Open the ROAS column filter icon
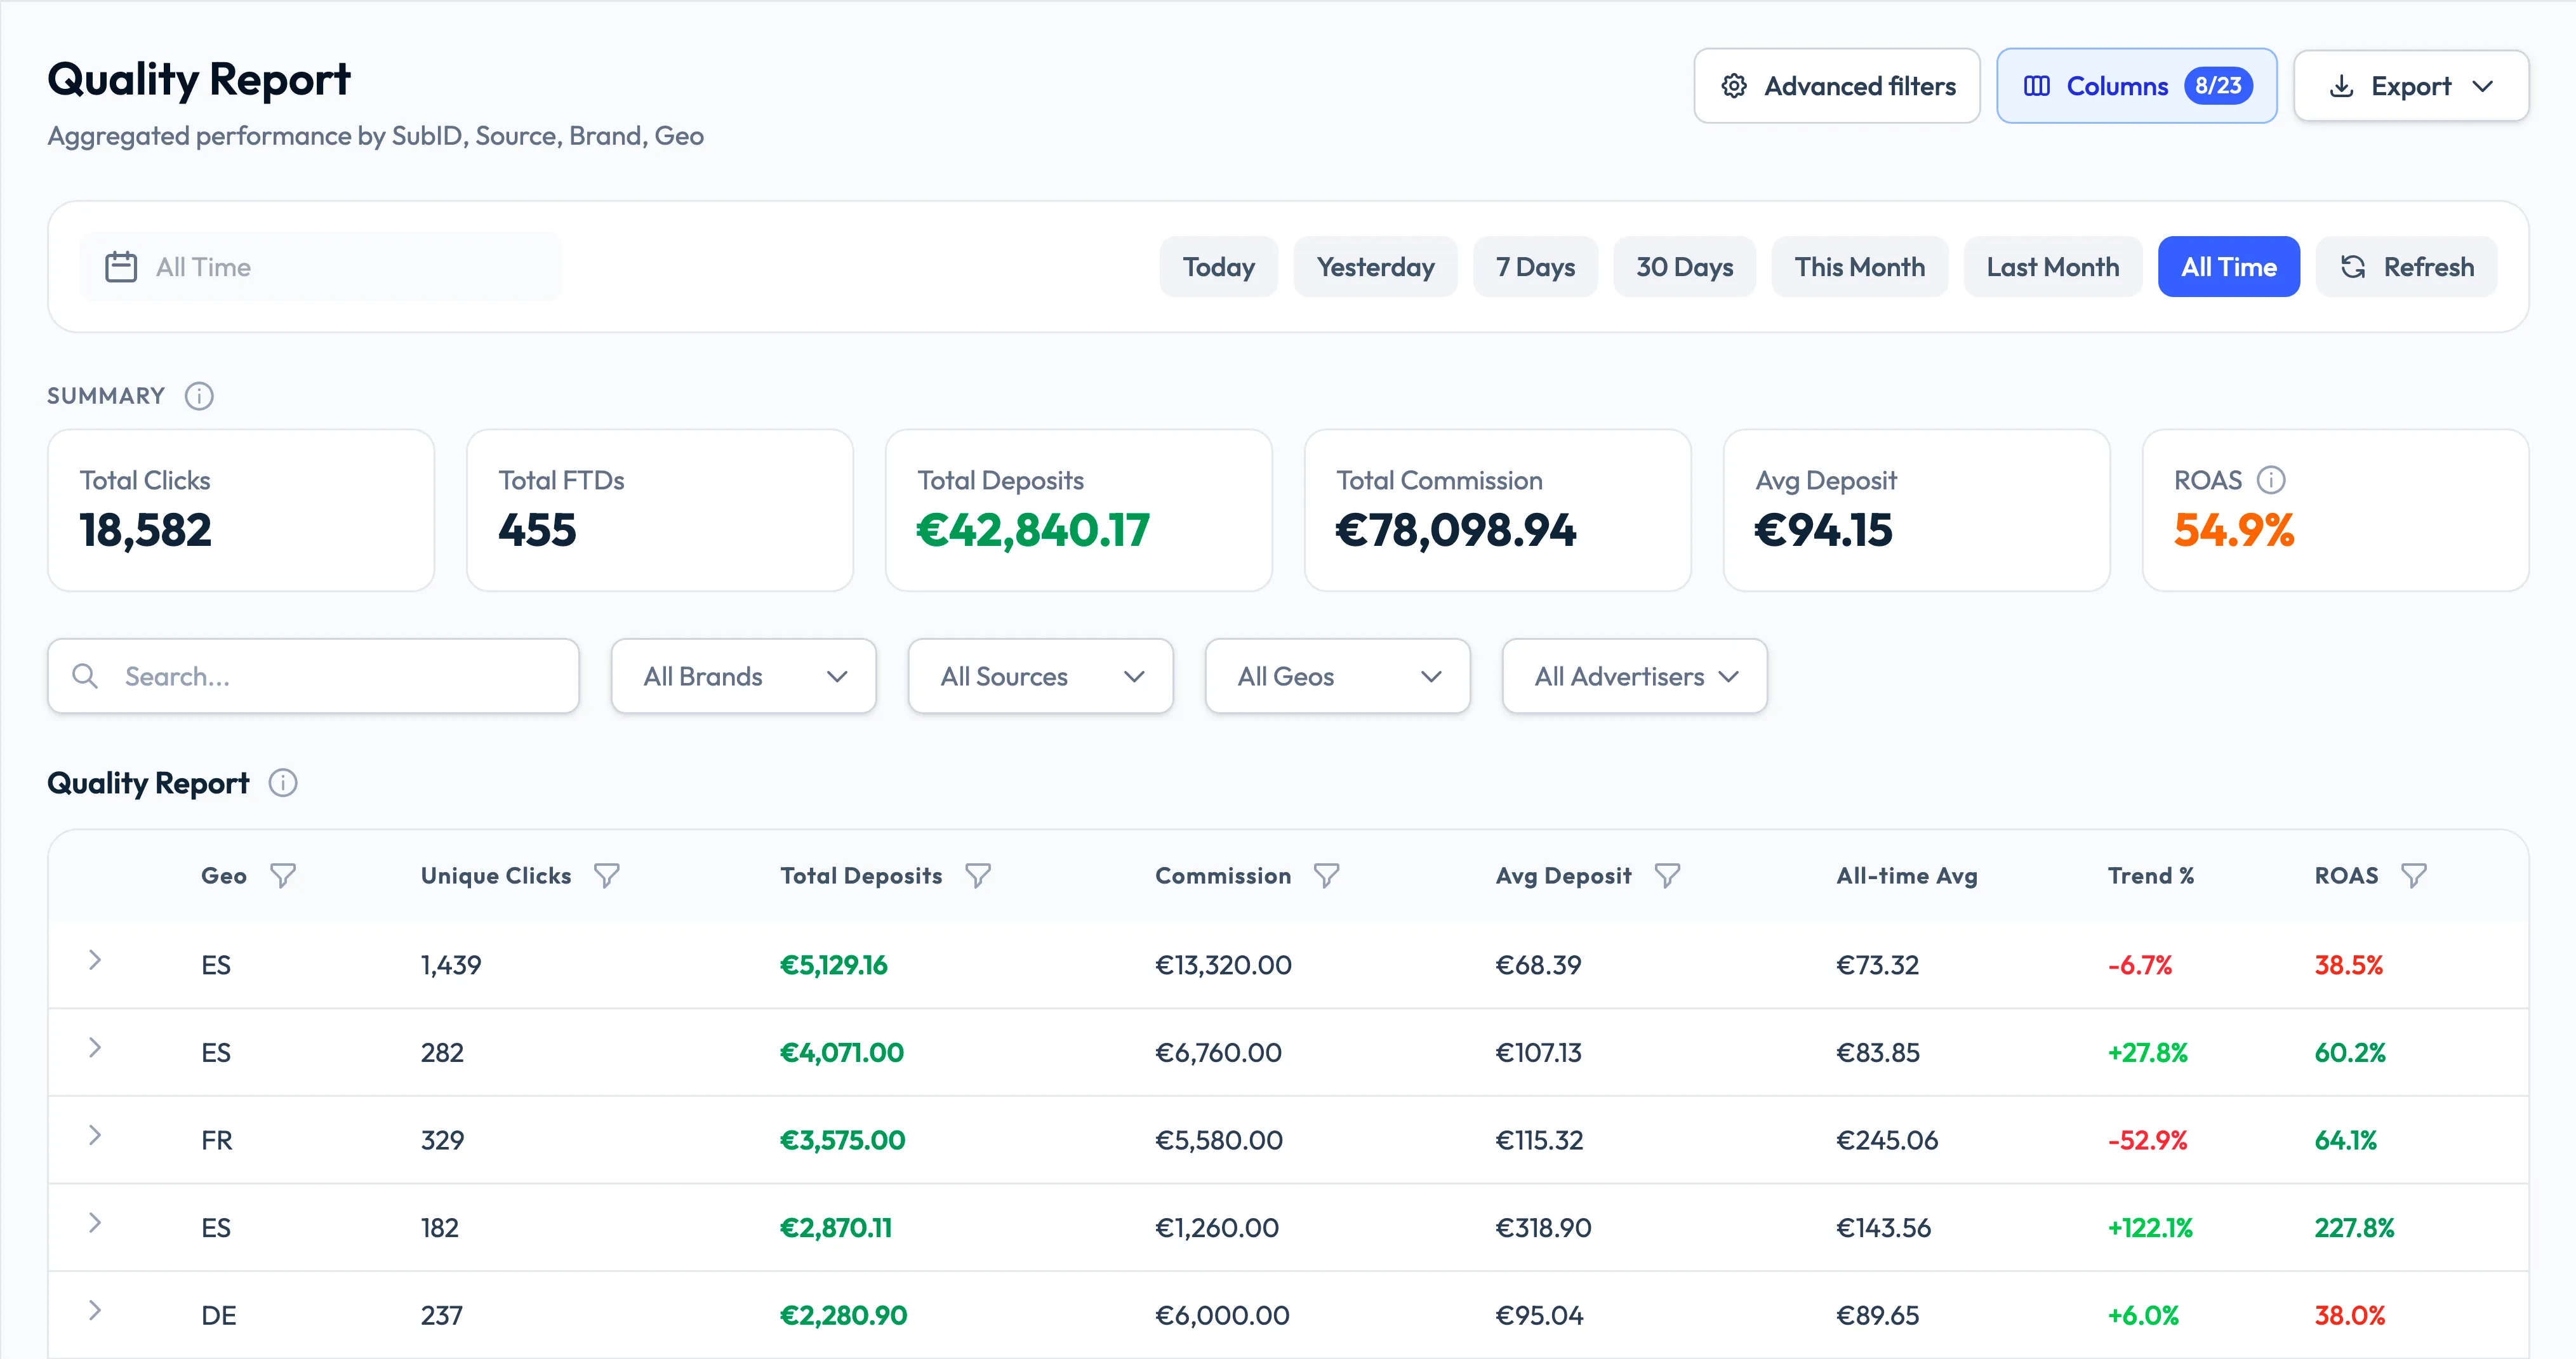The image size is (2576, 1359). click(2414, 876)
